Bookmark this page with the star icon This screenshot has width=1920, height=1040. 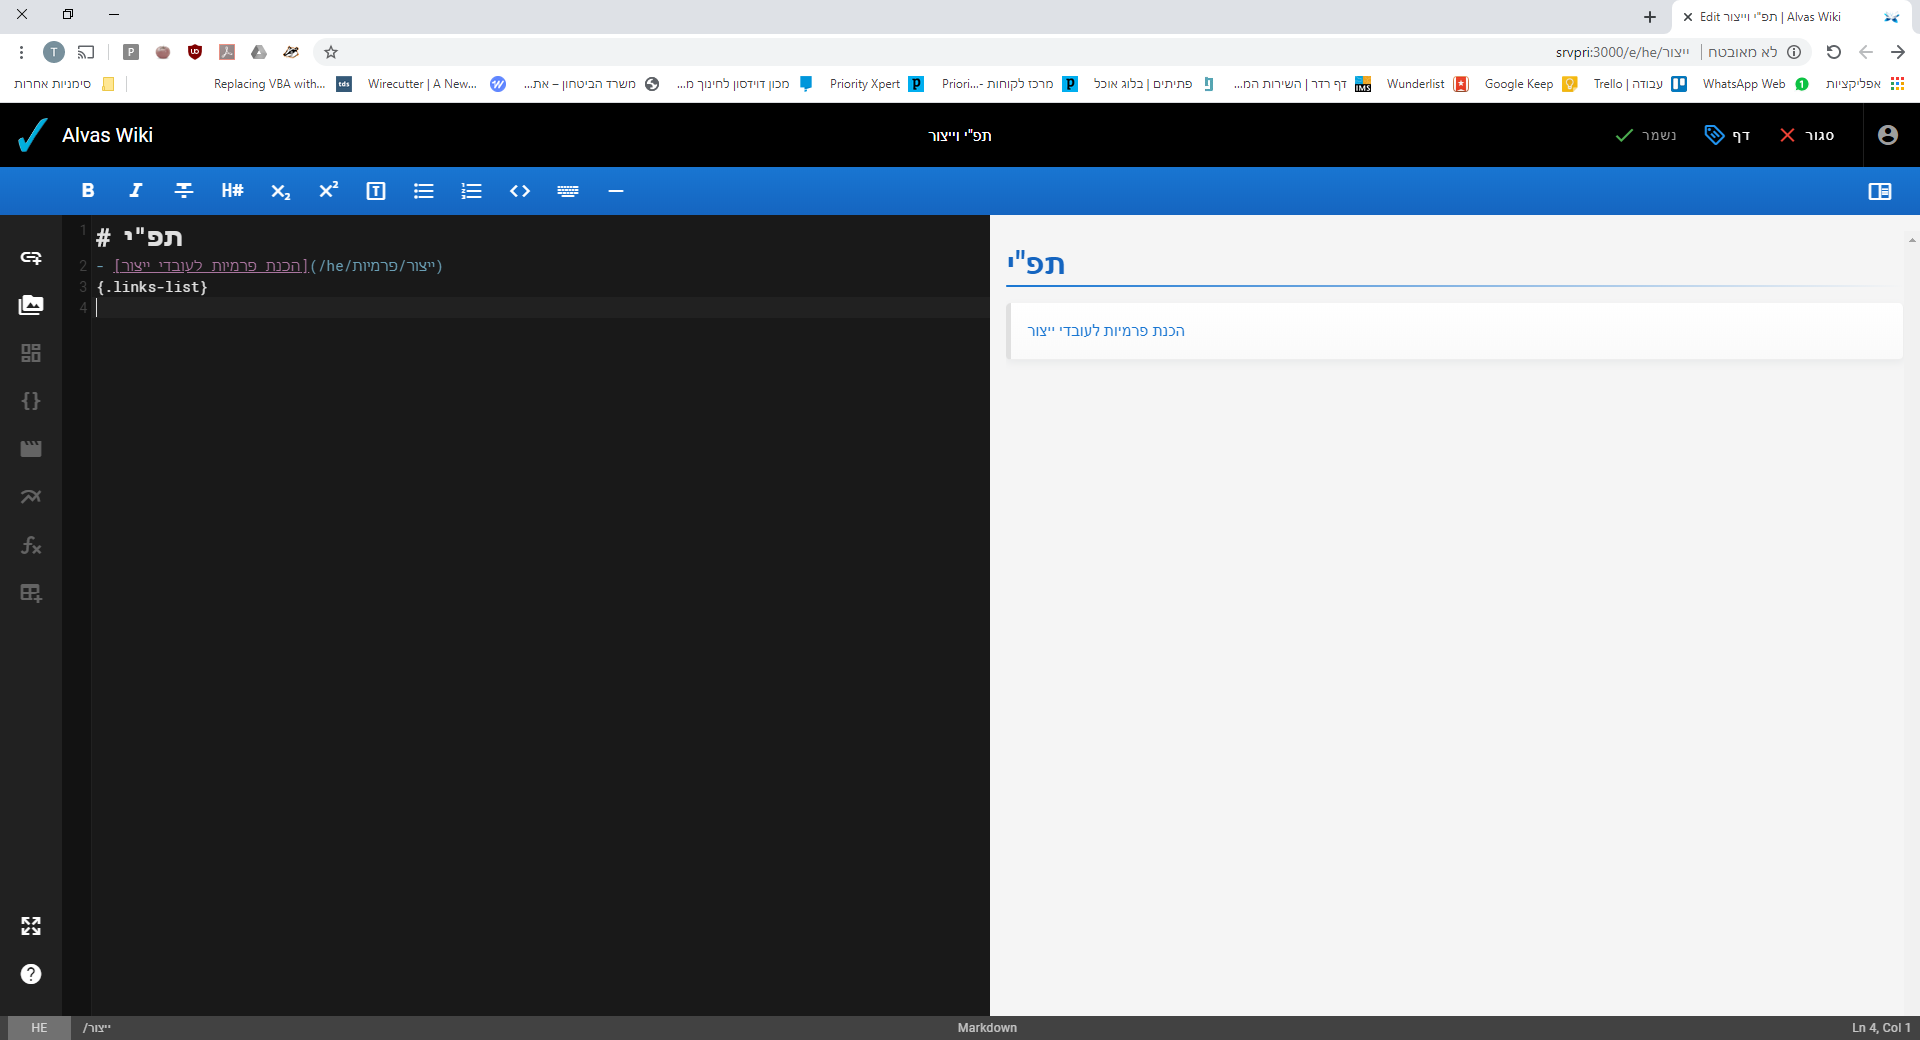[x=331, y=52]
